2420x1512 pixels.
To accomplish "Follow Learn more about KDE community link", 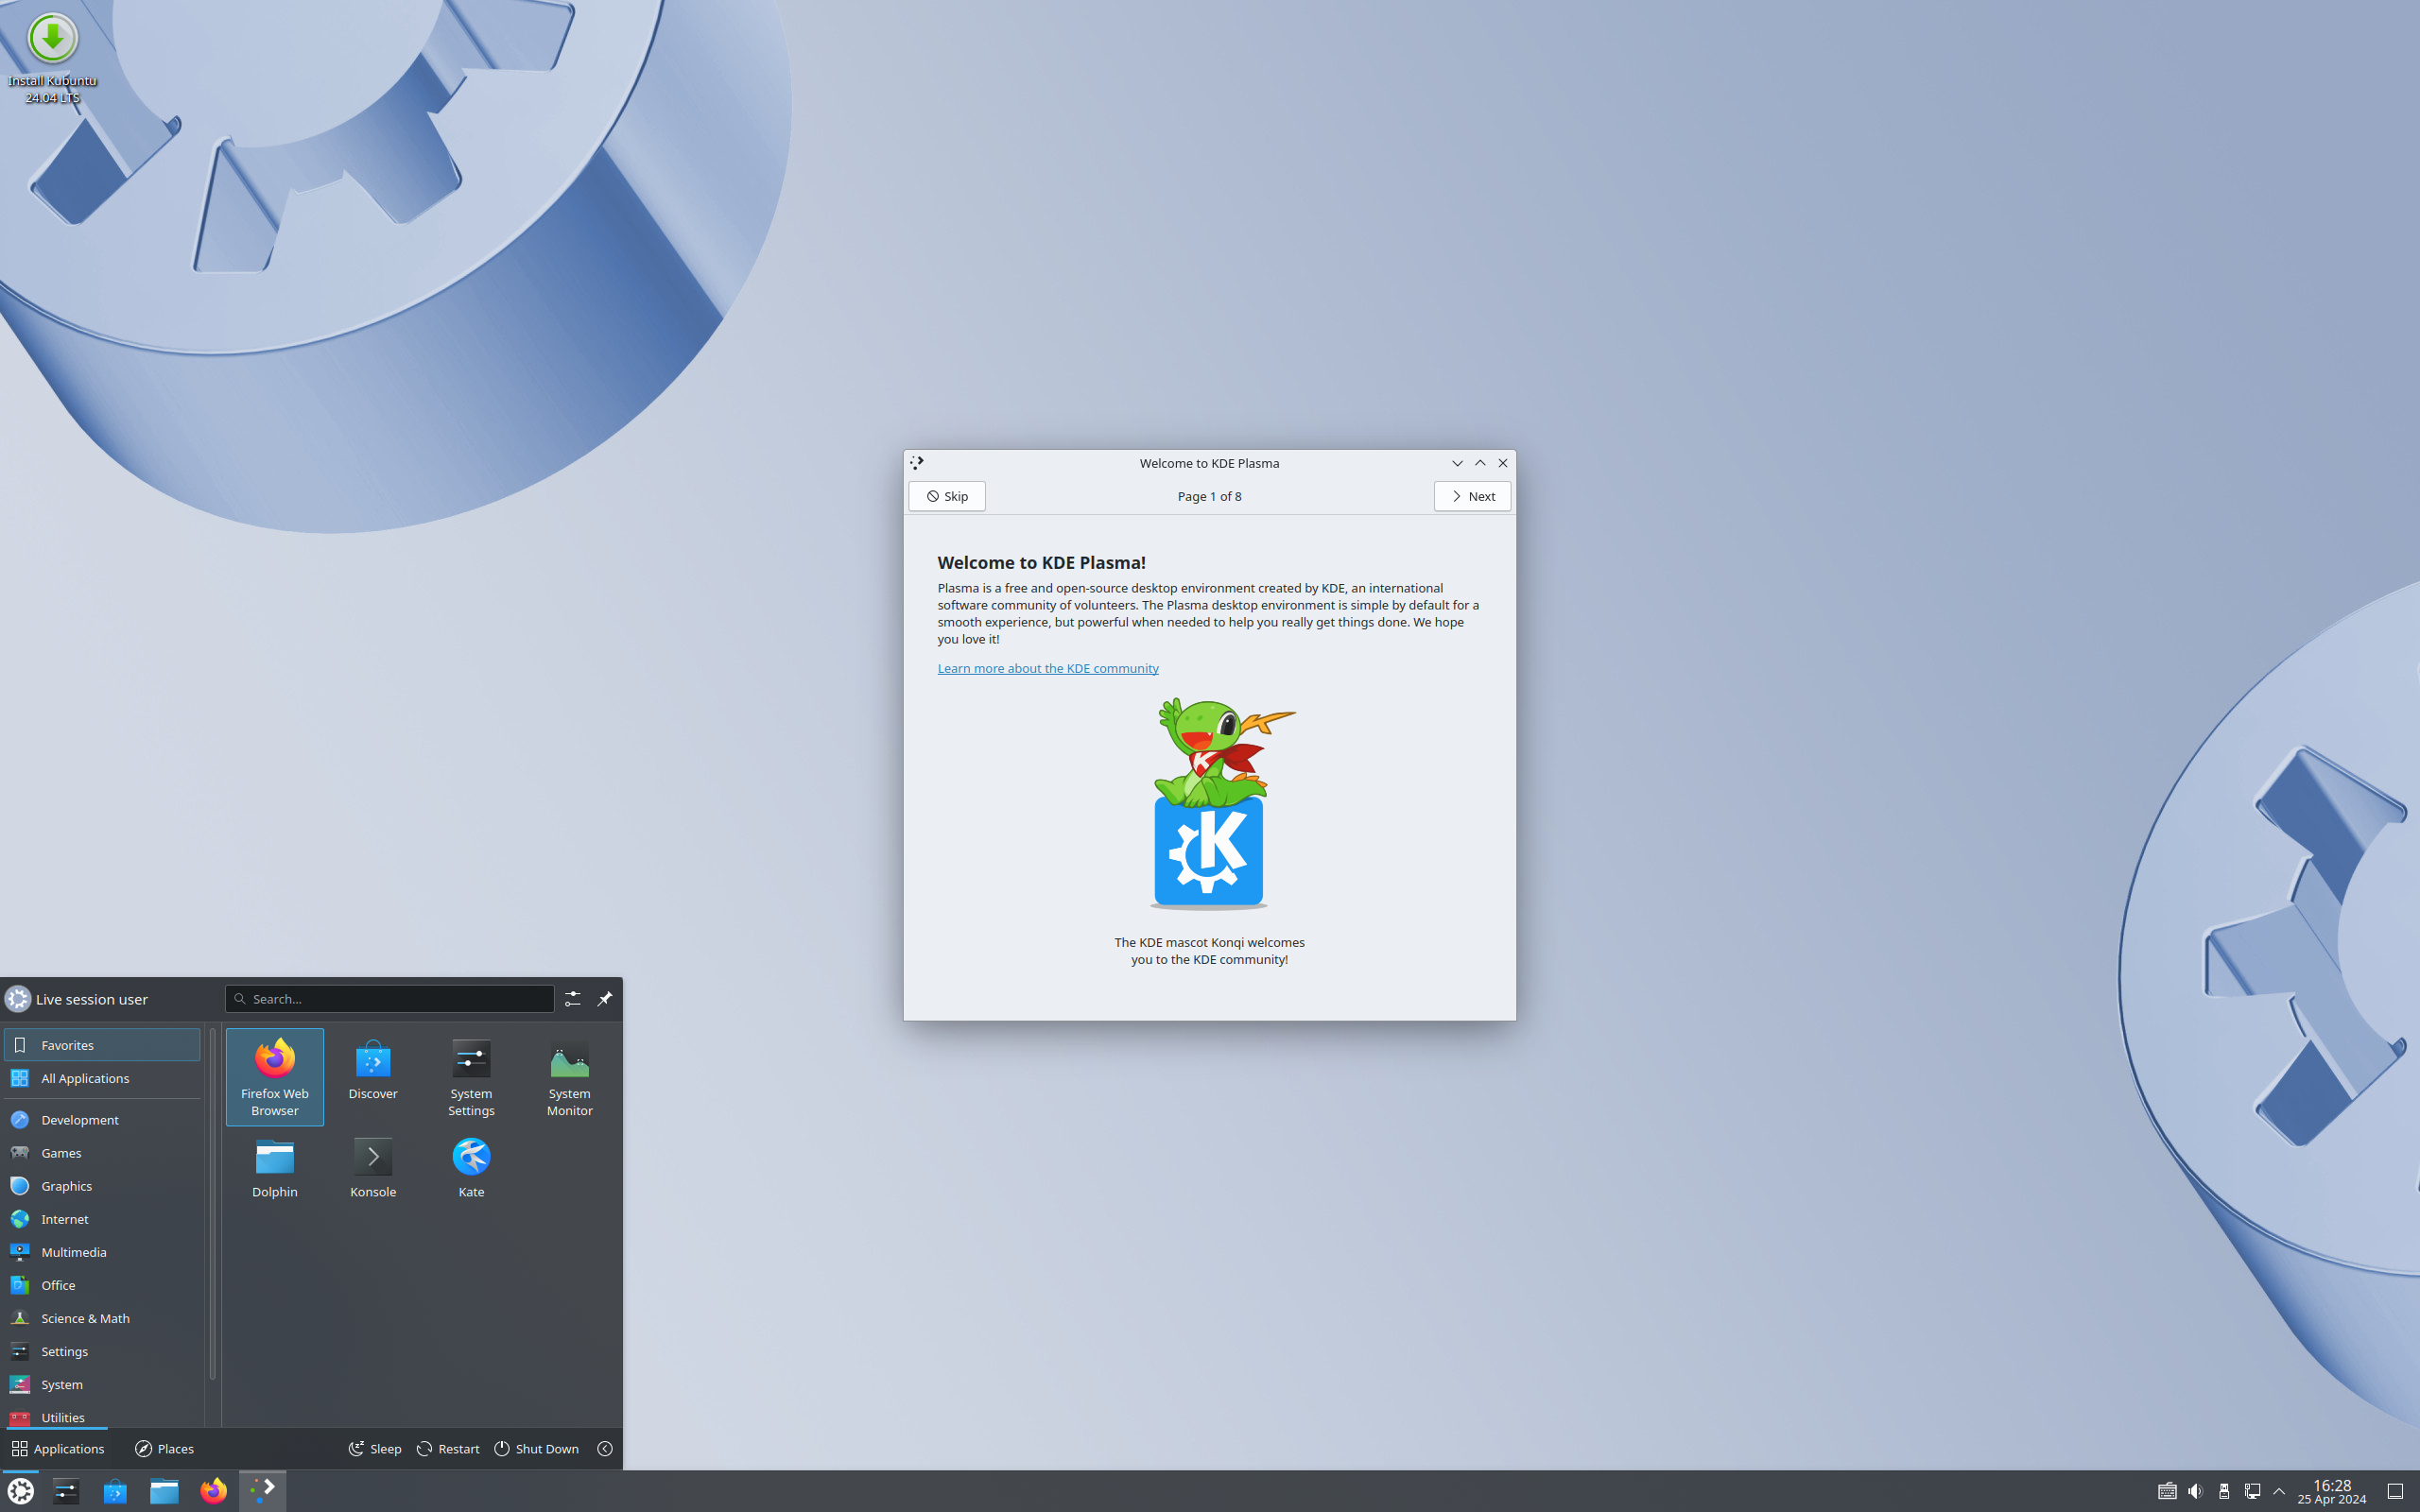I will (x=1047, y=668).
